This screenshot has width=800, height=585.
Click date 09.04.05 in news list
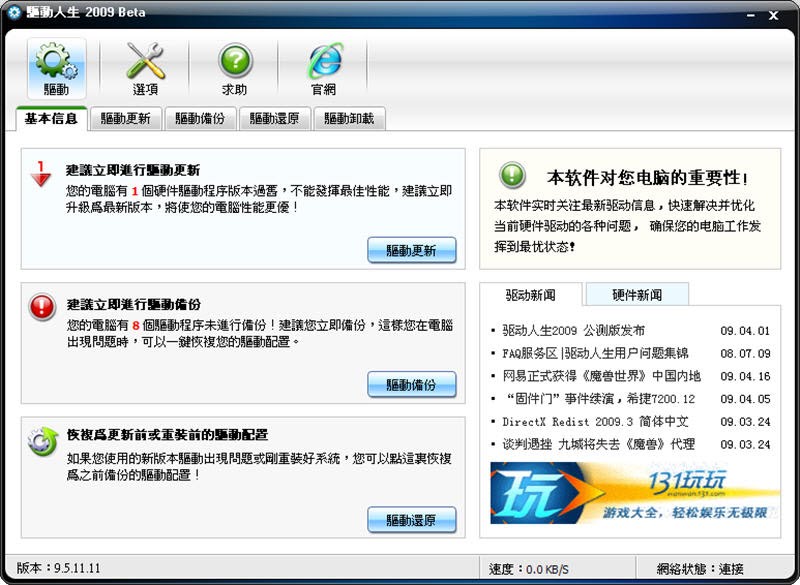point(745,398)
